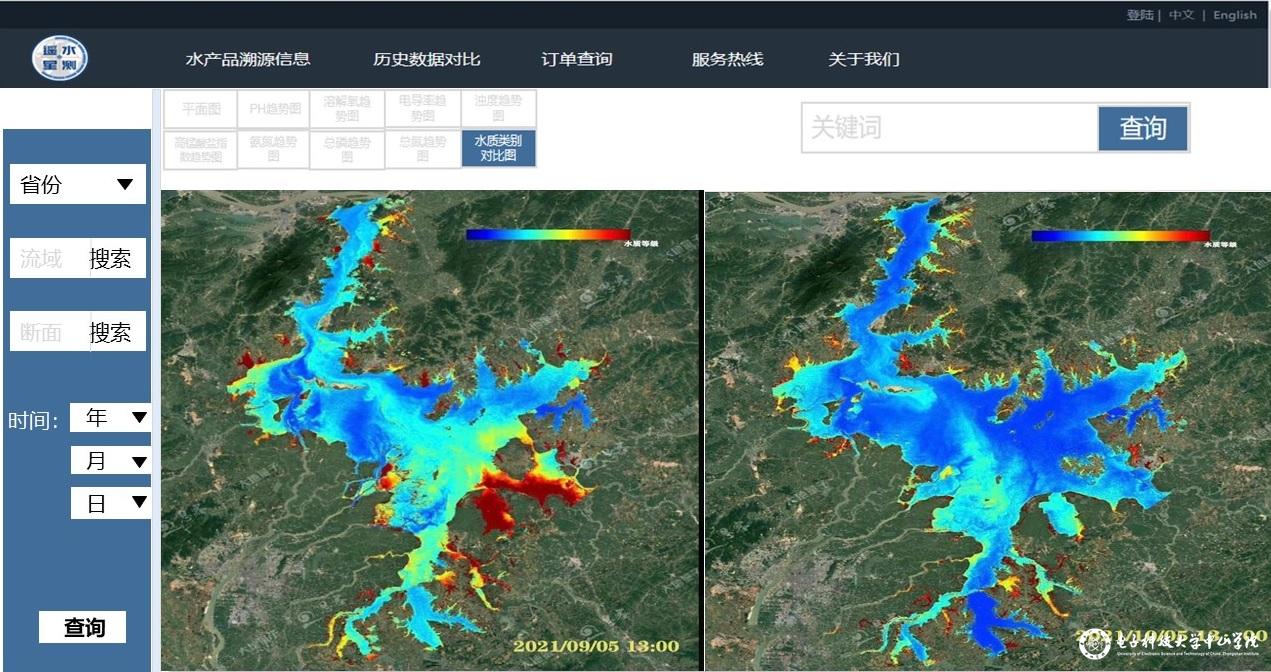Expand the 年 year dropdown
The image size is (1271, 672).
point(110,418)
